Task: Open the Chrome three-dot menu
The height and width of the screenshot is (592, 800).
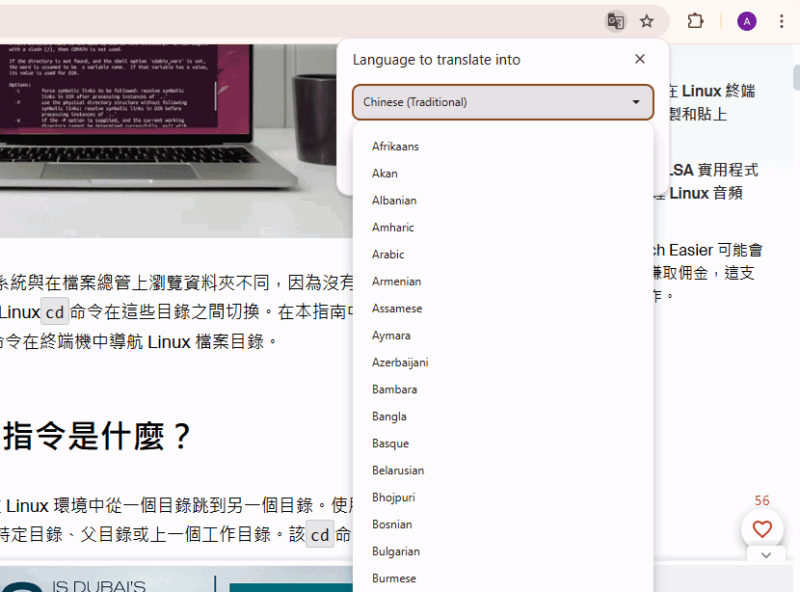Action: [x=780, y=20]
